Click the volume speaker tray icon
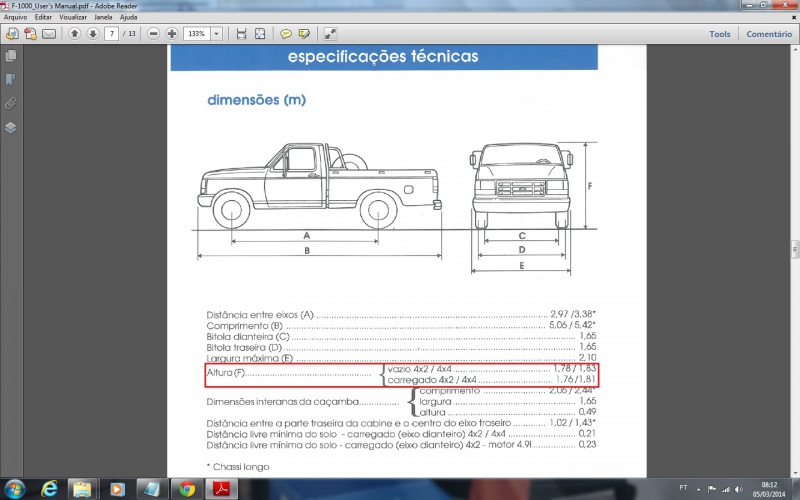Screen dimensions: 800x500 [x=738, y=489]
